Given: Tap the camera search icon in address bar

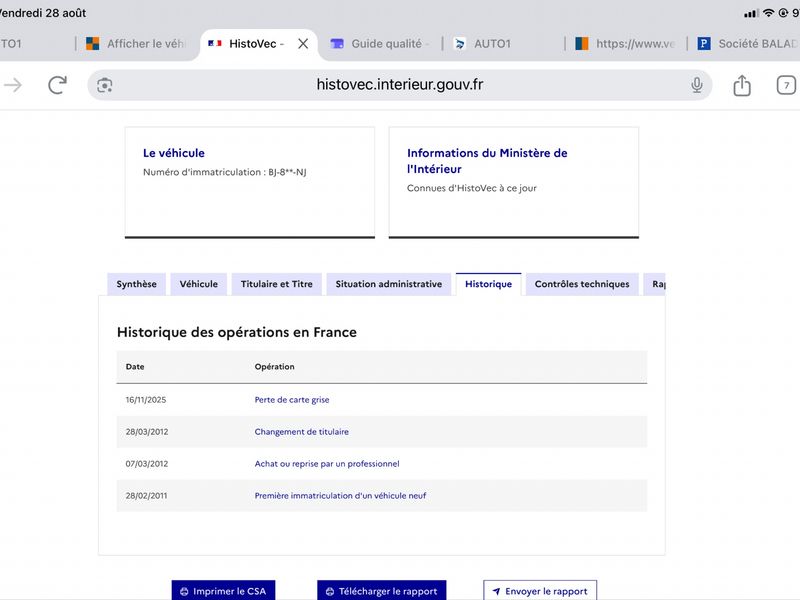Looking at the screenshot, I should click(x=105, y=85).
